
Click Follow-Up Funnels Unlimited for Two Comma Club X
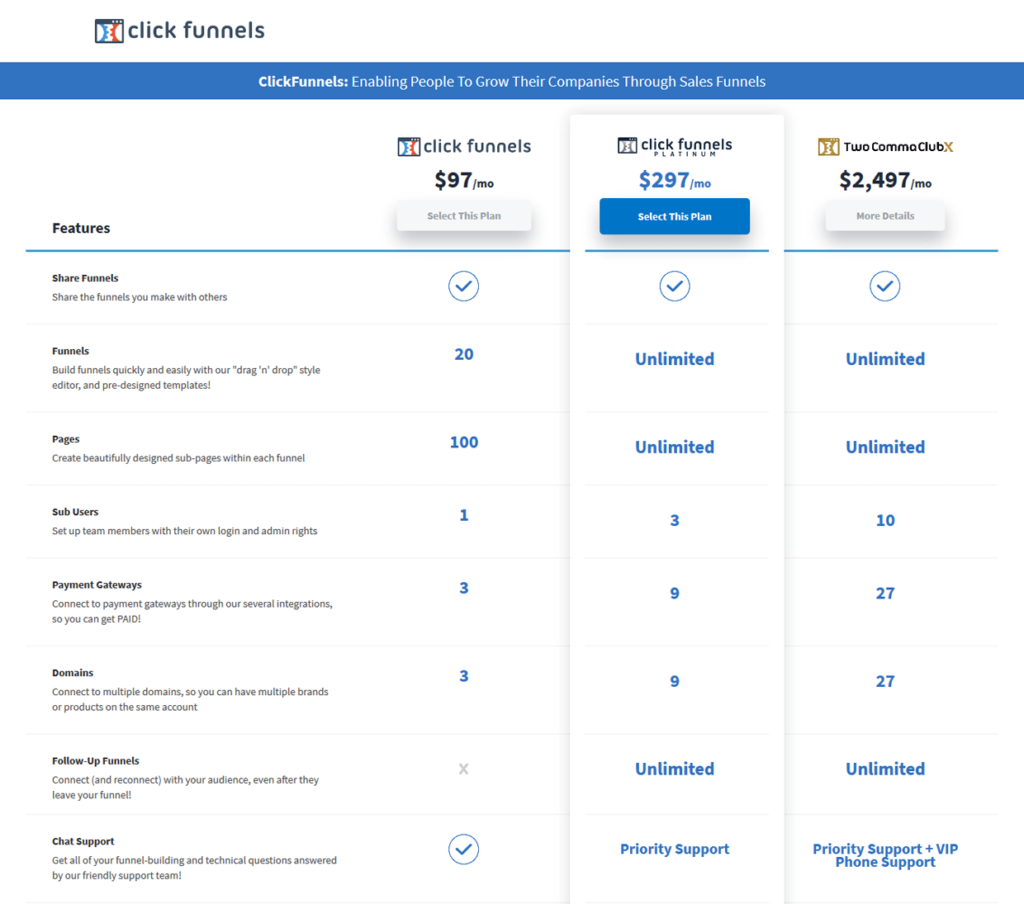tap(885, 769)
